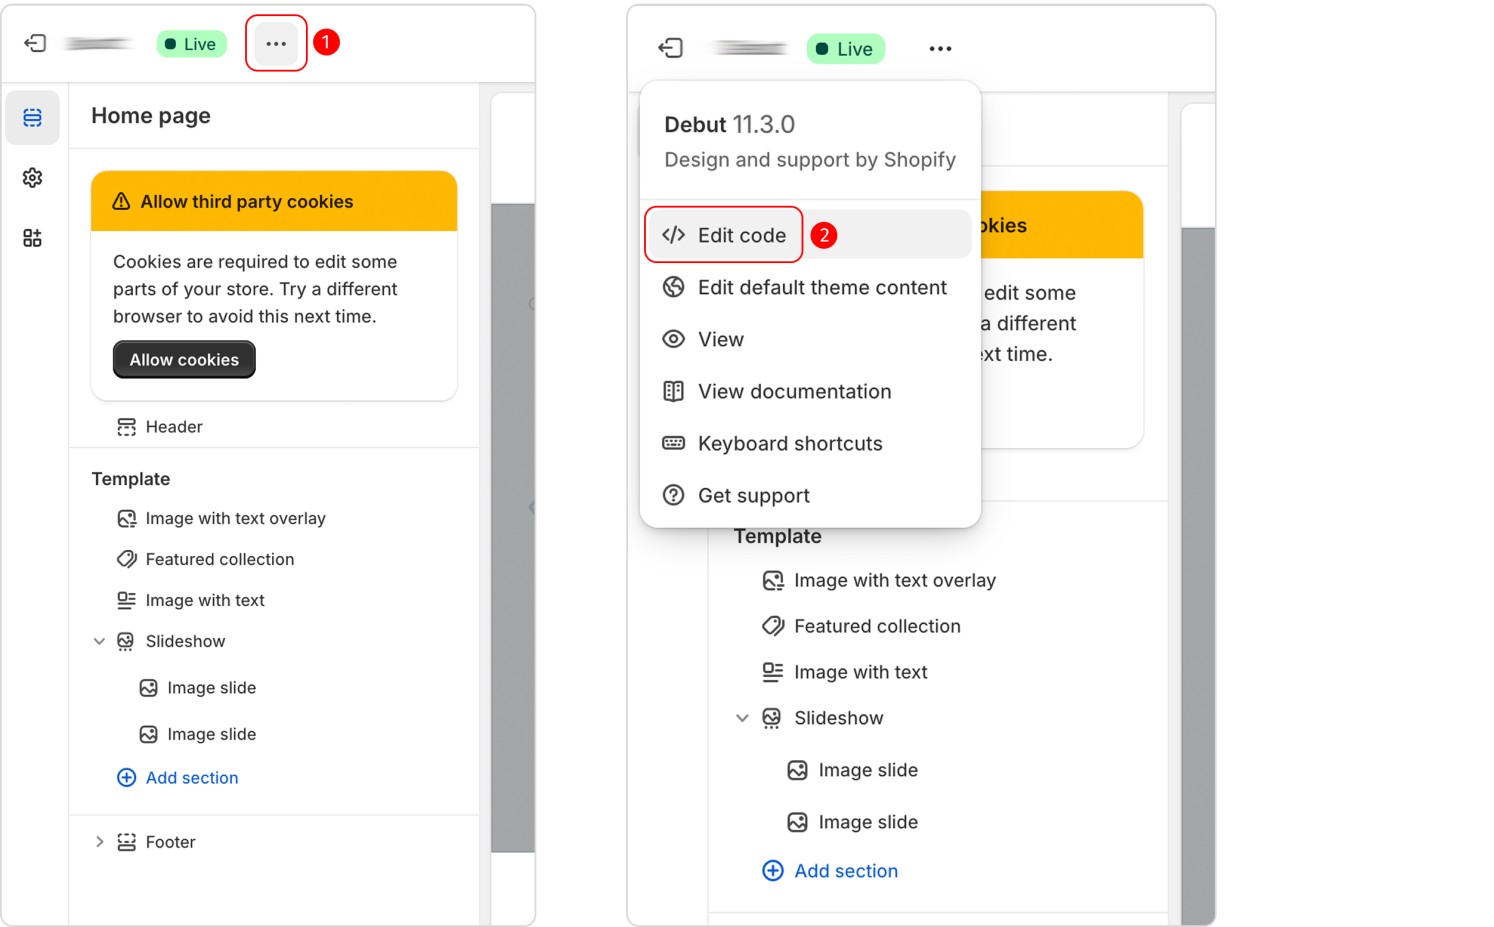The image size is (1494, 927).
Task: Choose Edit default theme content menu item
Action: click(x=821, y=288)
